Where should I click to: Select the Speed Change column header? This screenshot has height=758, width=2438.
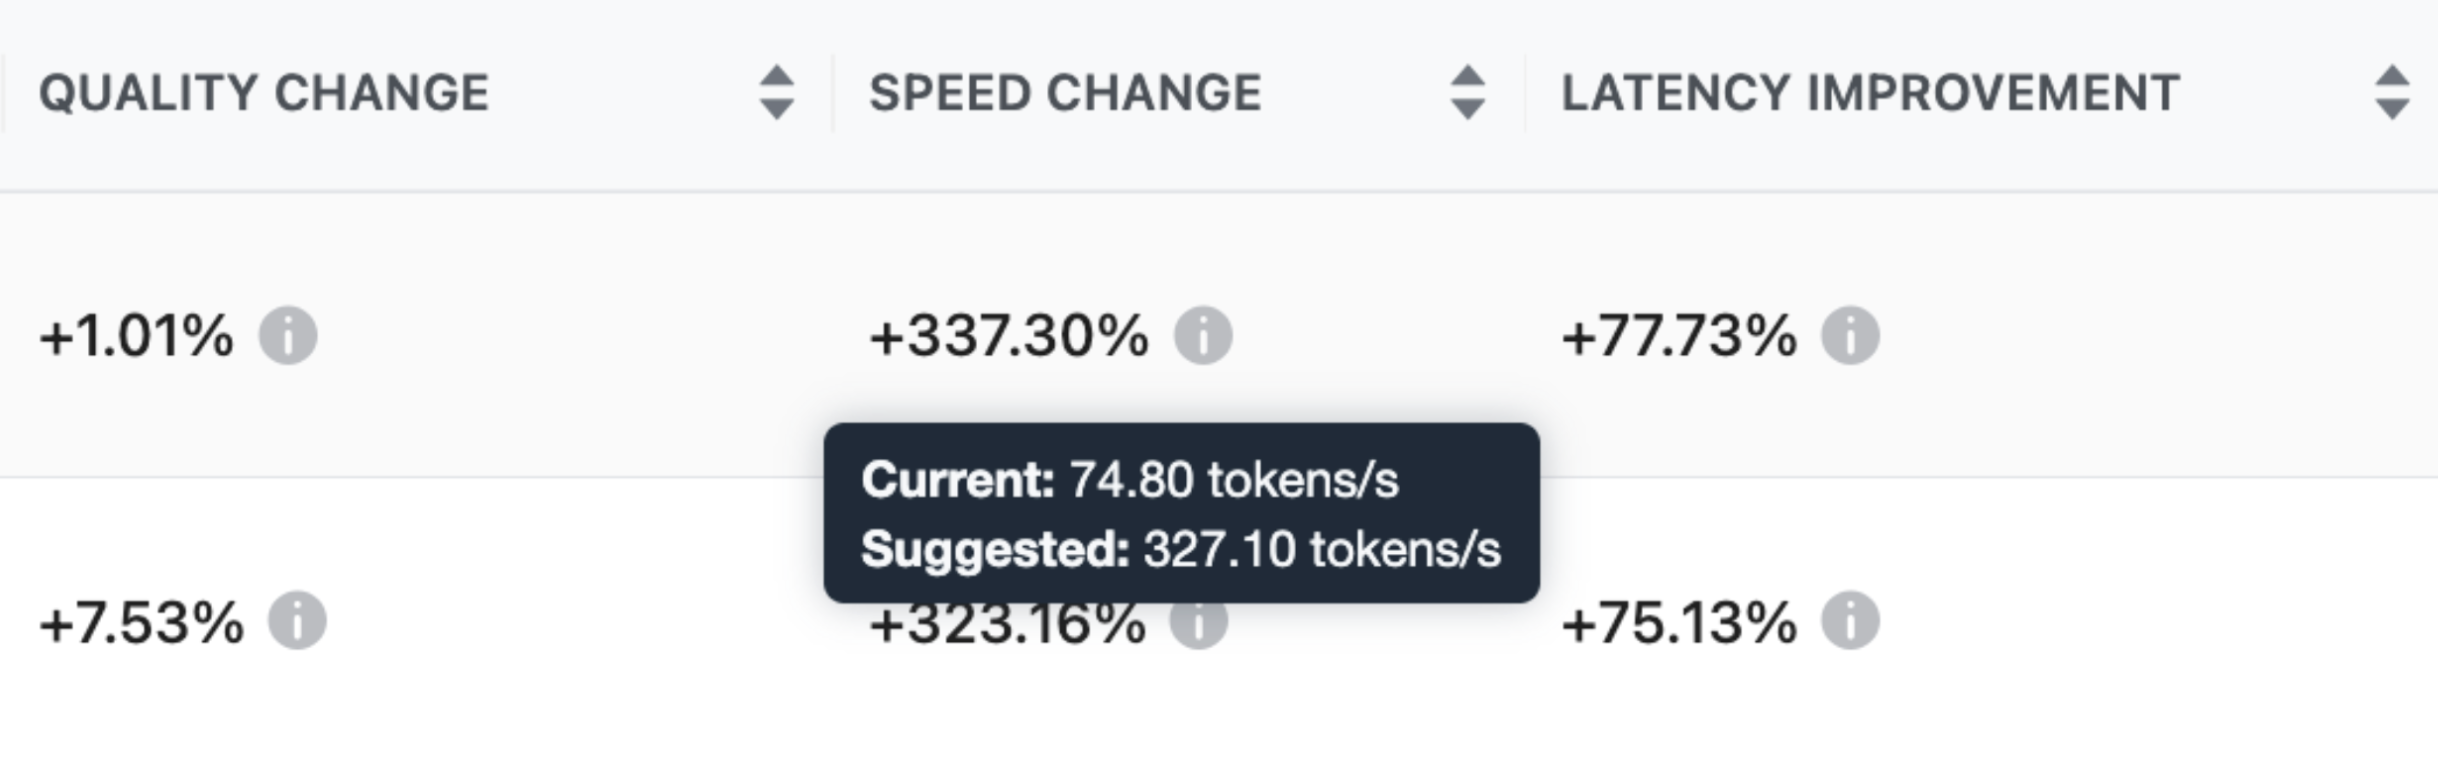(x=1065, y=93)
